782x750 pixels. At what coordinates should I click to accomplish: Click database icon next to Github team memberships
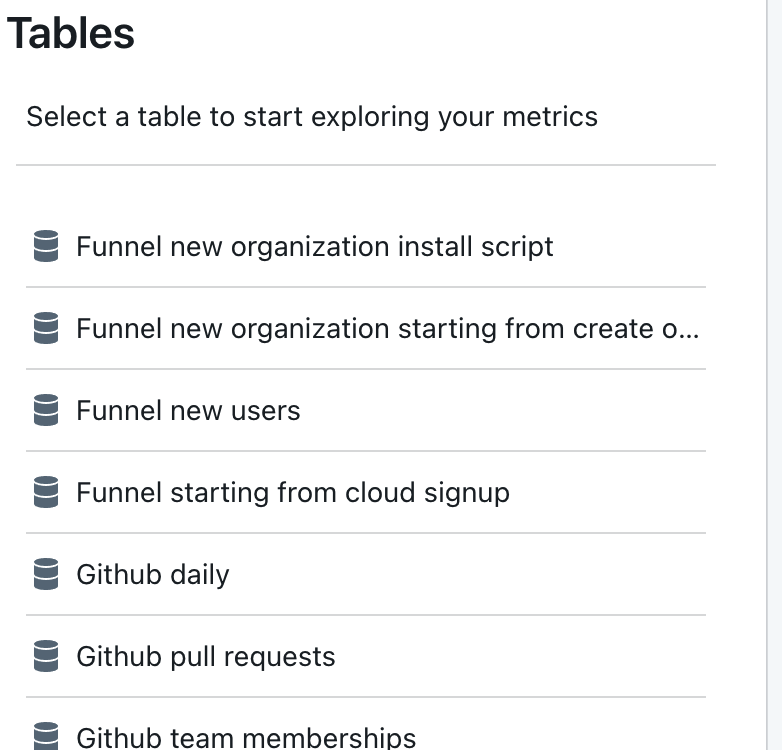pos(46,736)
